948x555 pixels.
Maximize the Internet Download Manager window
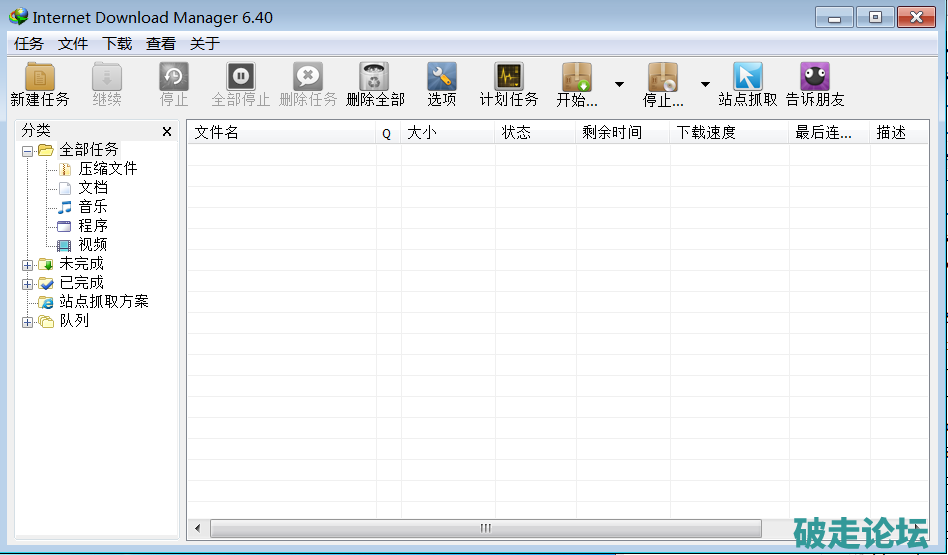coord(875,18)
